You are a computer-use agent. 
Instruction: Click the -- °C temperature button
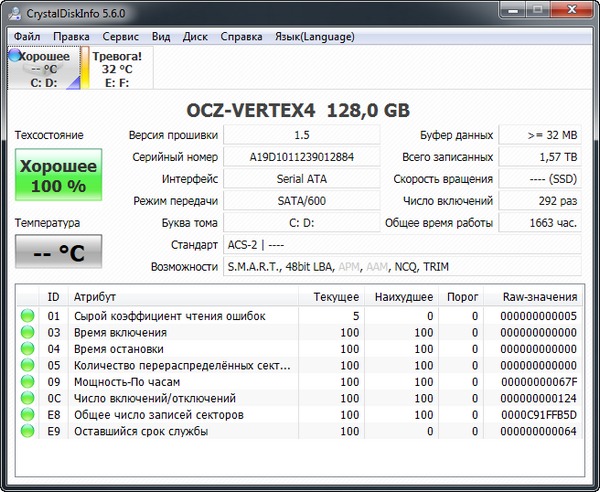(59, 252)
